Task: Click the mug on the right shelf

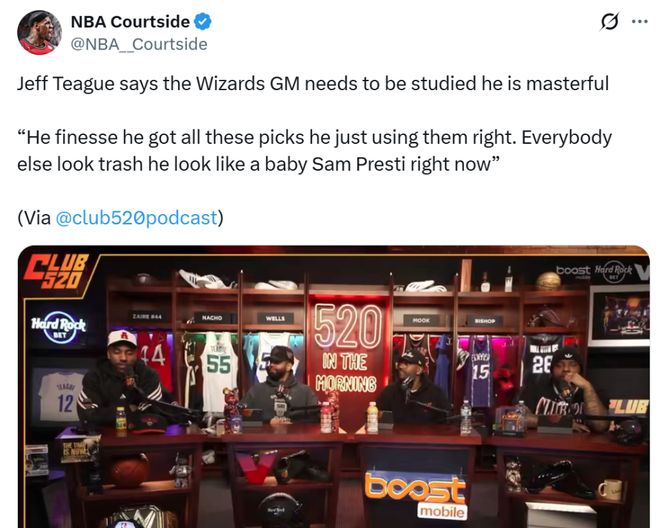Action: pyautogui.click(x=610, y=490)
